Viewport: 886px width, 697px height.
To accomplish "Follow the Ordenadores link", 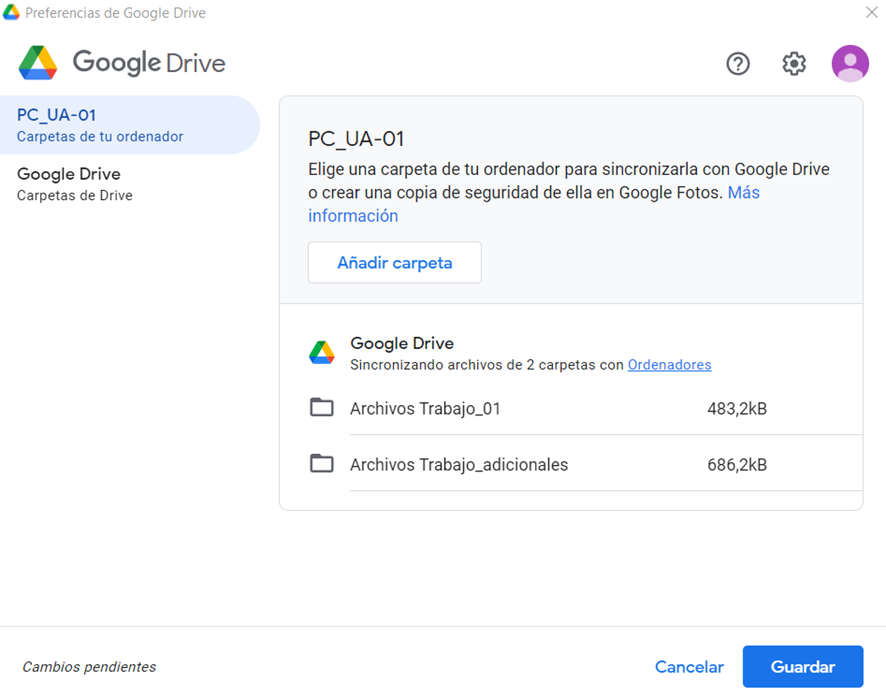I will point(669,365).
